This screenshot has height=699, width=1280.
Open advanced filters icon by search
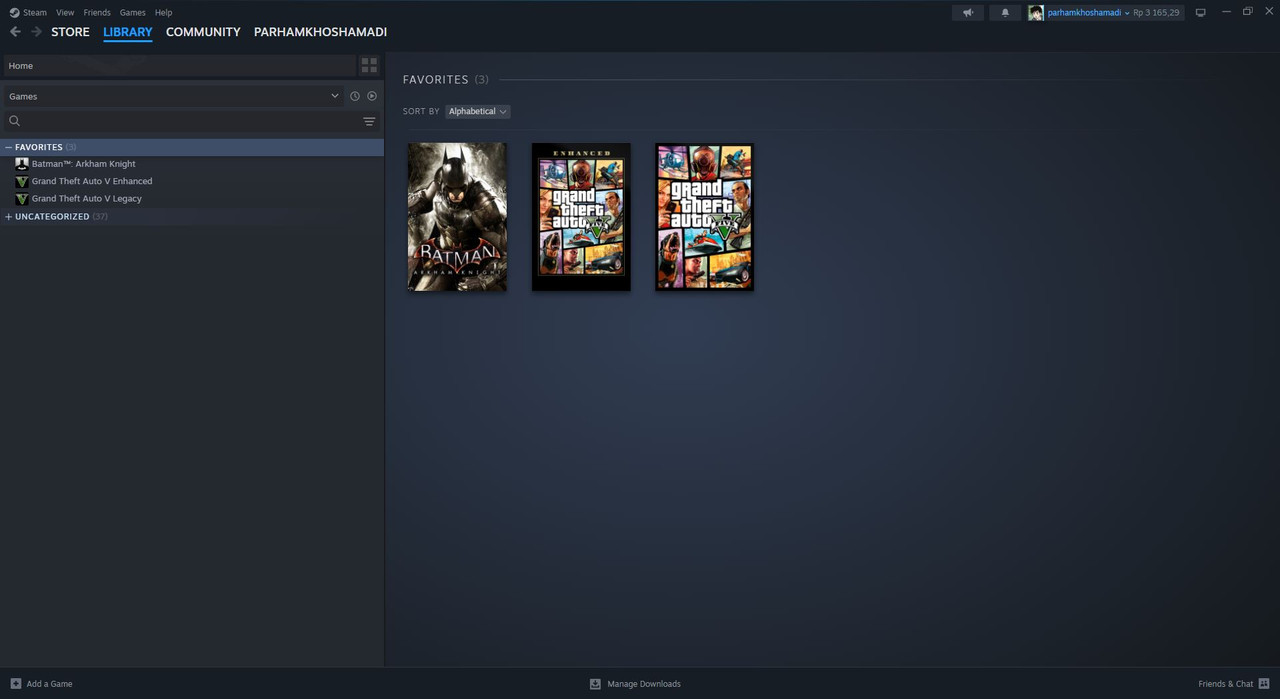[x=369, y=122]
